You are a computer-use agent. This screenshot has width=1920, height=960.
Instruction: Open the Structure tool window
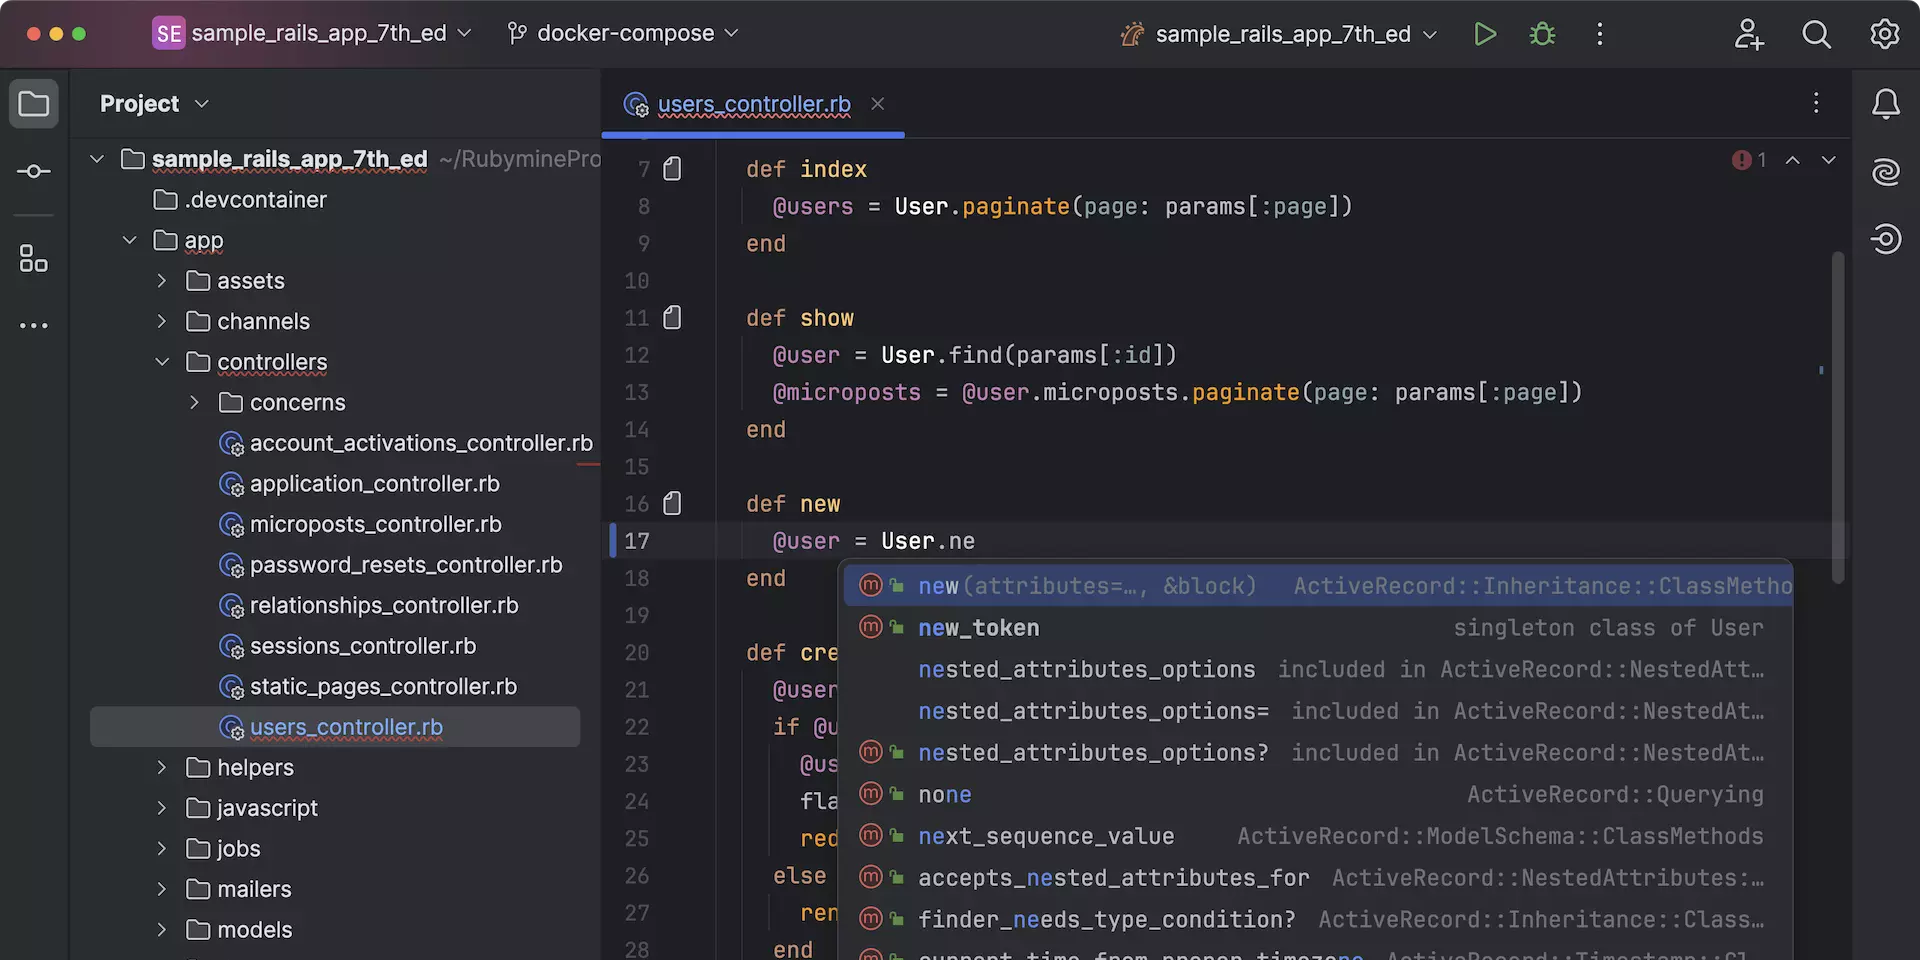click(34, 259)
